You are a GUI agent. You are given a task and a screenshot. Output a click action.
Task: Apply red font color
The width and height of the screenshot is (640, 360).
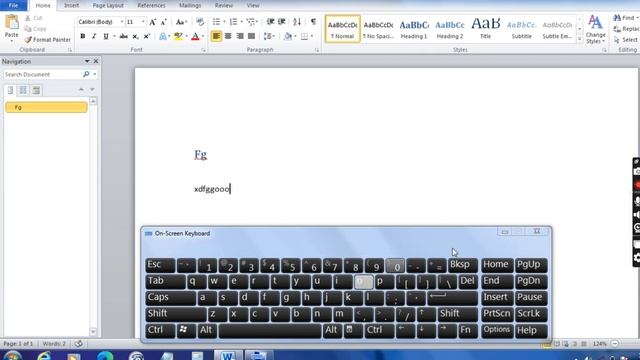195,36
